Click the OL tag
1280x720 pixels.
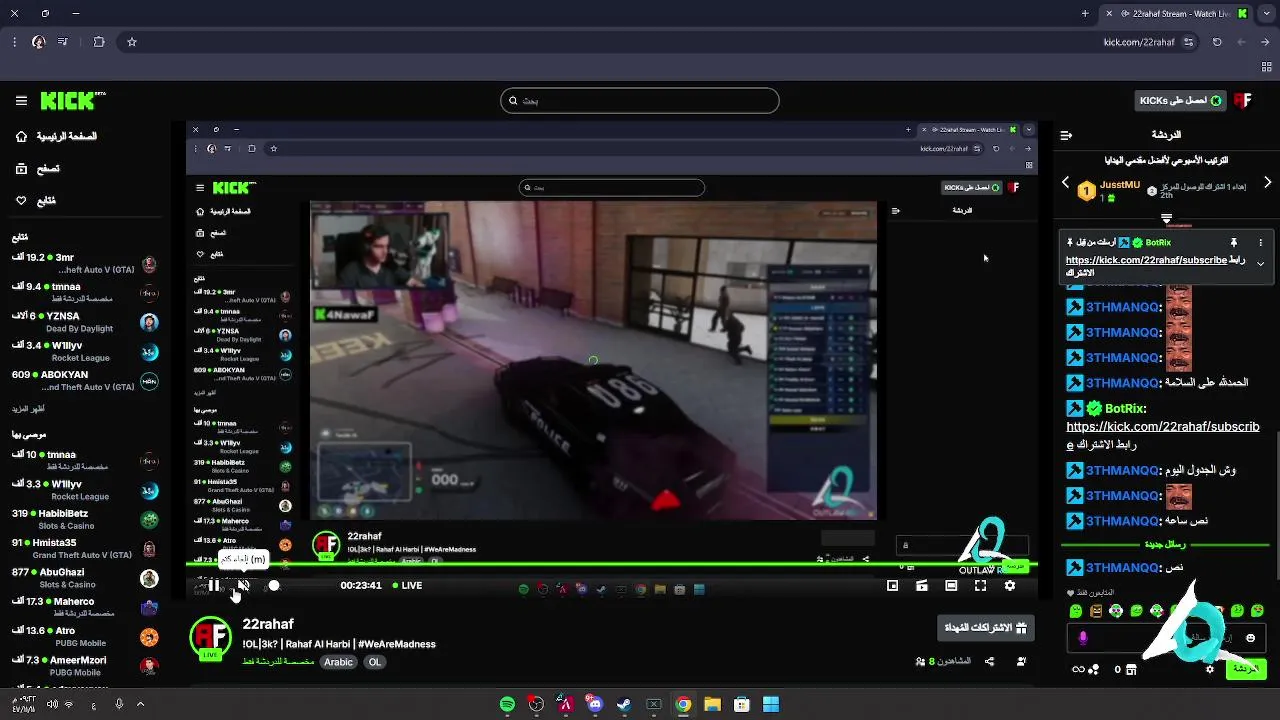coord(375,662)
